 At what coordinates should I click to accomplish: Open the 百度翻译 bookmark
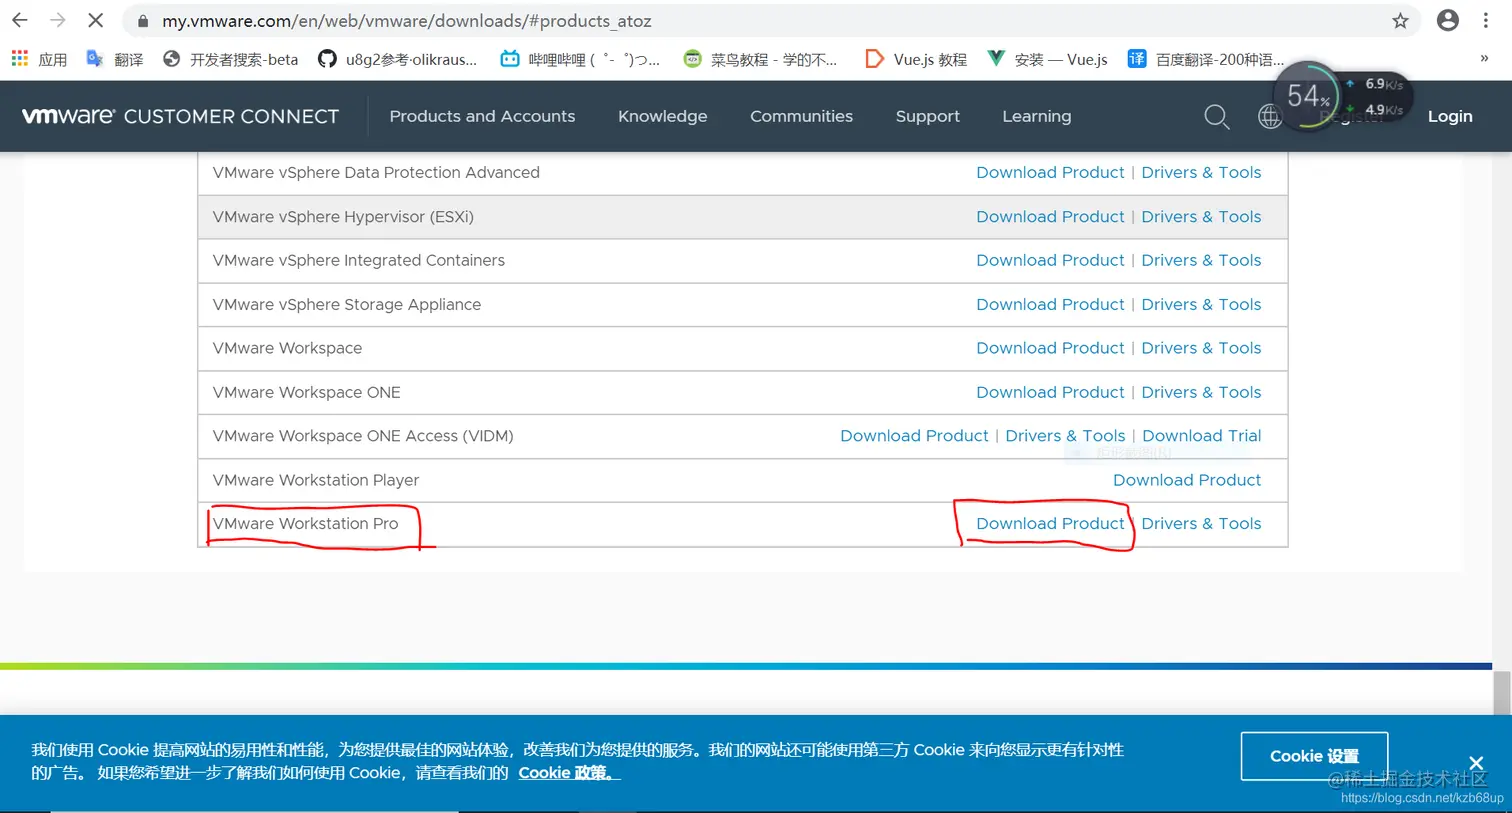tap(1205, 59)
